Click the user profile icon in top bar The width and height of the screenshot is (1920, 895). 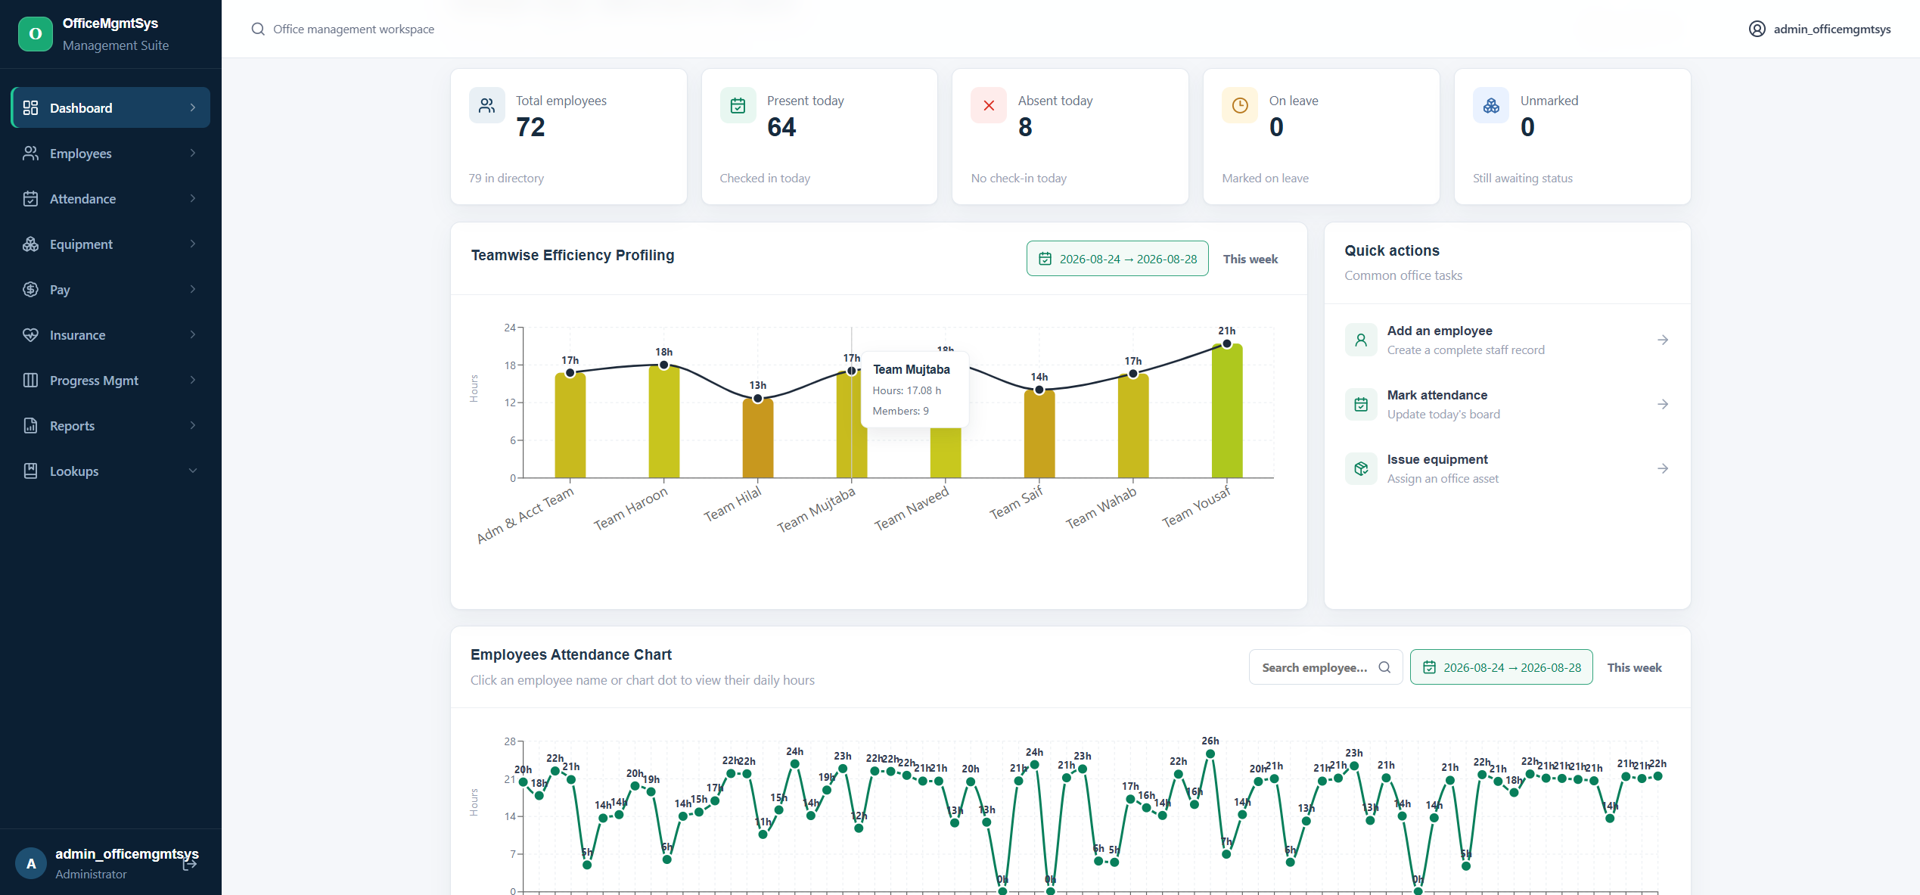click(1757, 29)
